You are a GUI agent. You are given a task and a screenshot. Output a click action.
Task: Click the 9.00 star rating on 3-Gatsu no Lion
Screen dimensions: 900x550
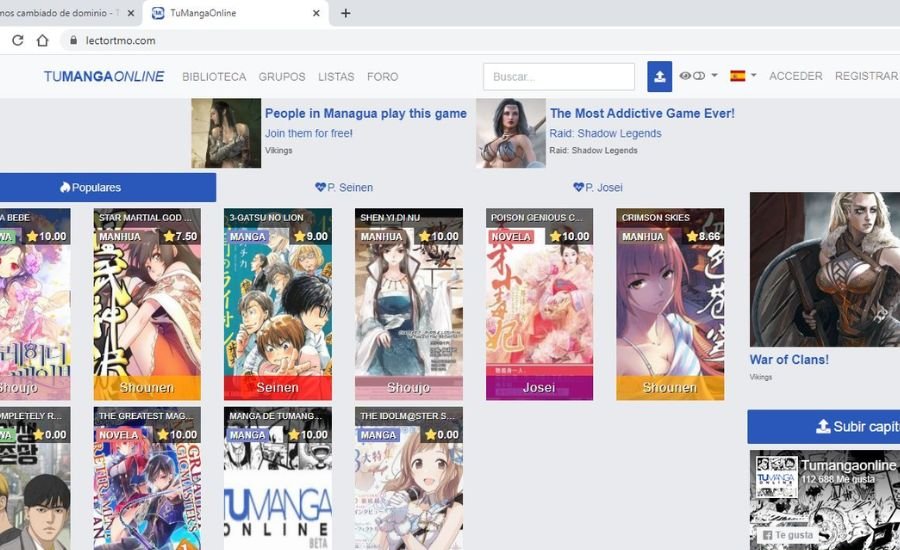point(311,236)
